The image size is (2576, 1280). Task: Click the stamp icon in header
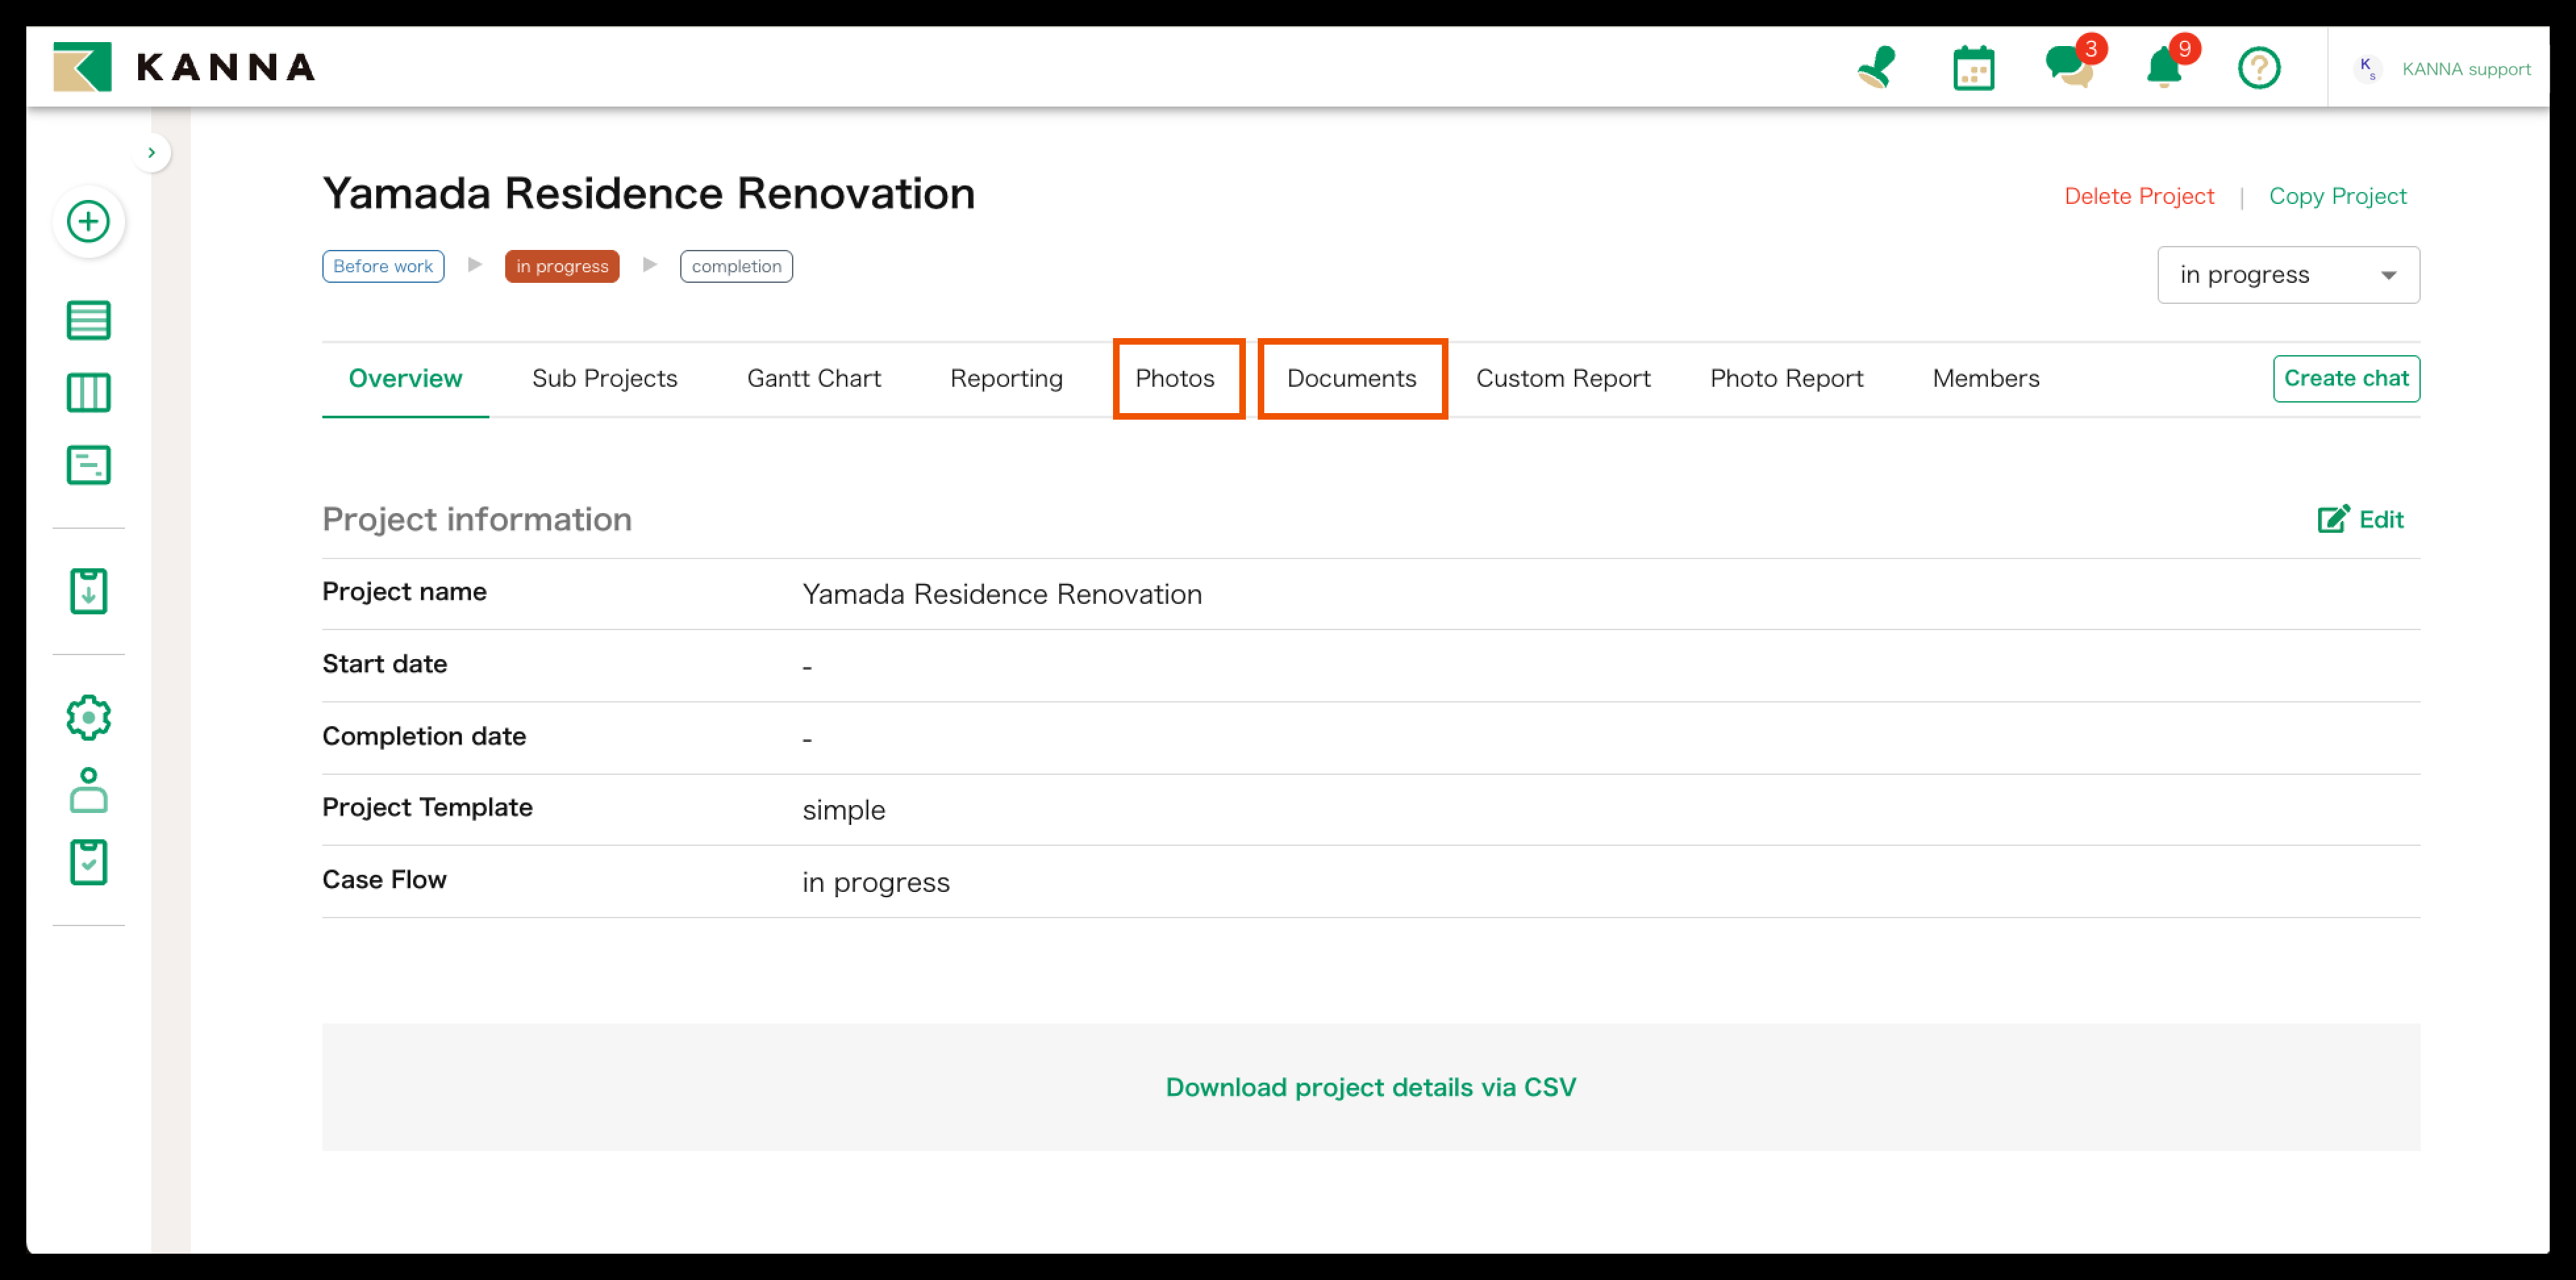pos(1877,68)
